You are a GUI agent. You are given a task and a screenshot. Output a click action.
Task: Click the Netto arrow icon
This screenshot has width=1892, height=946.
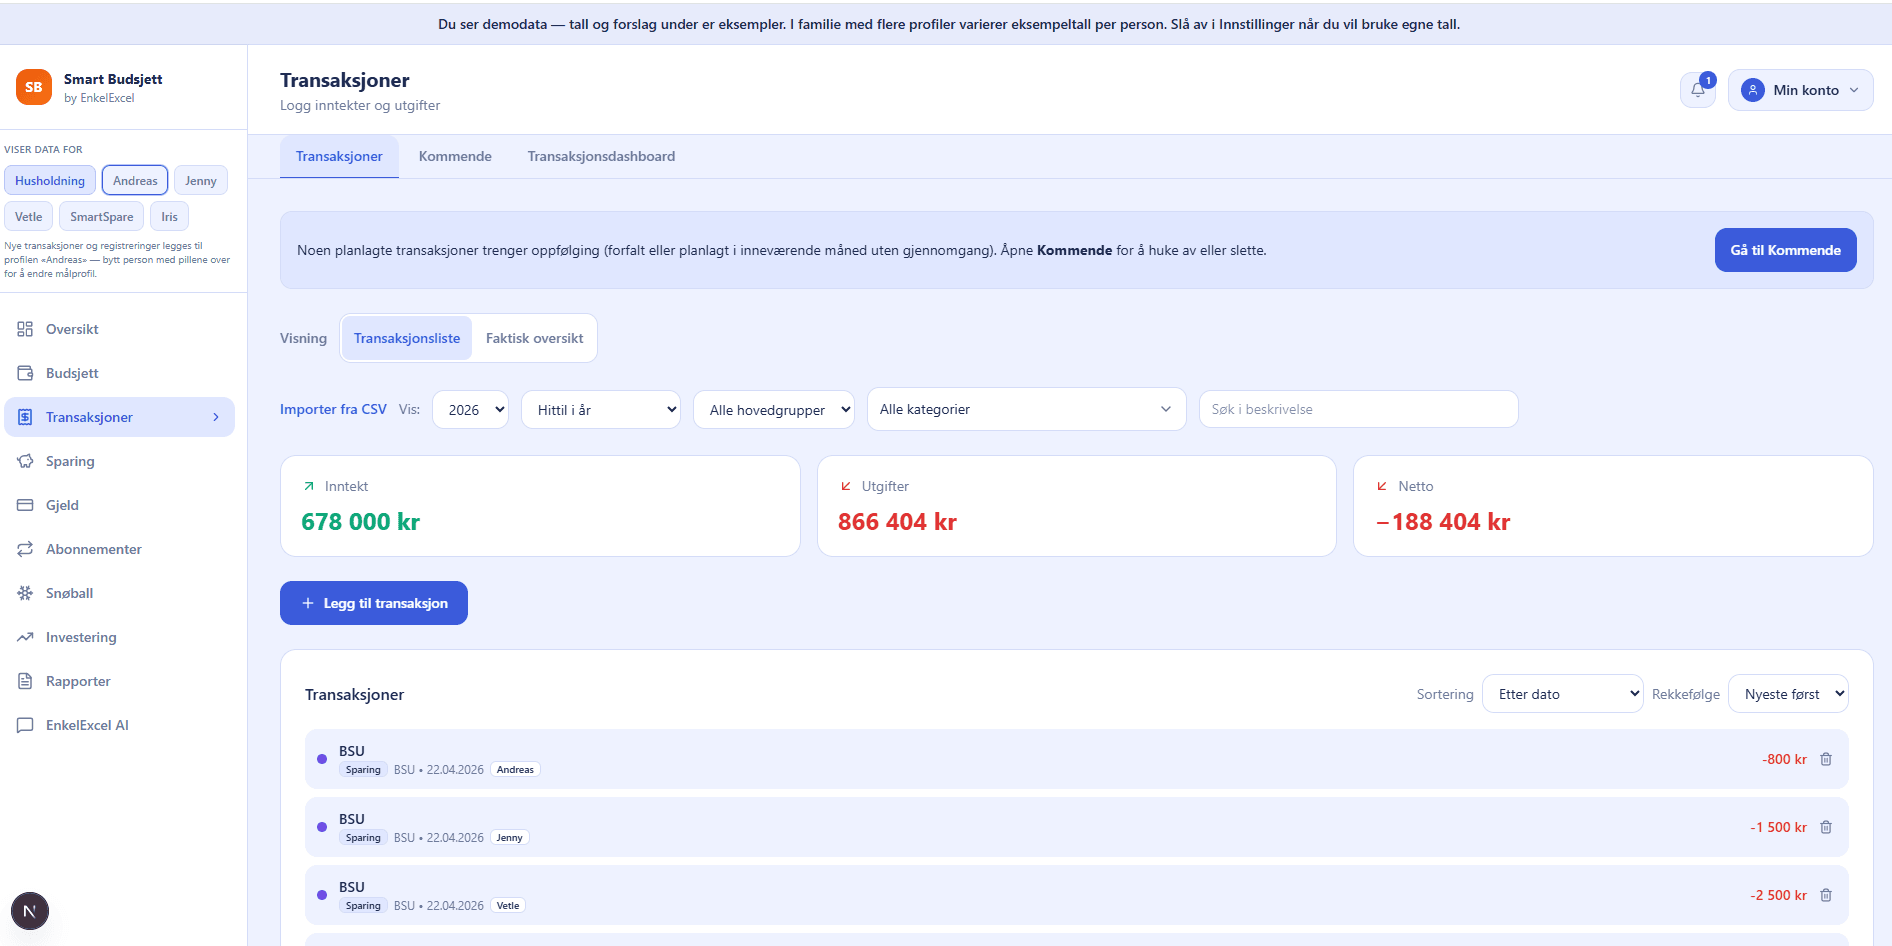tap(1382, 486)
